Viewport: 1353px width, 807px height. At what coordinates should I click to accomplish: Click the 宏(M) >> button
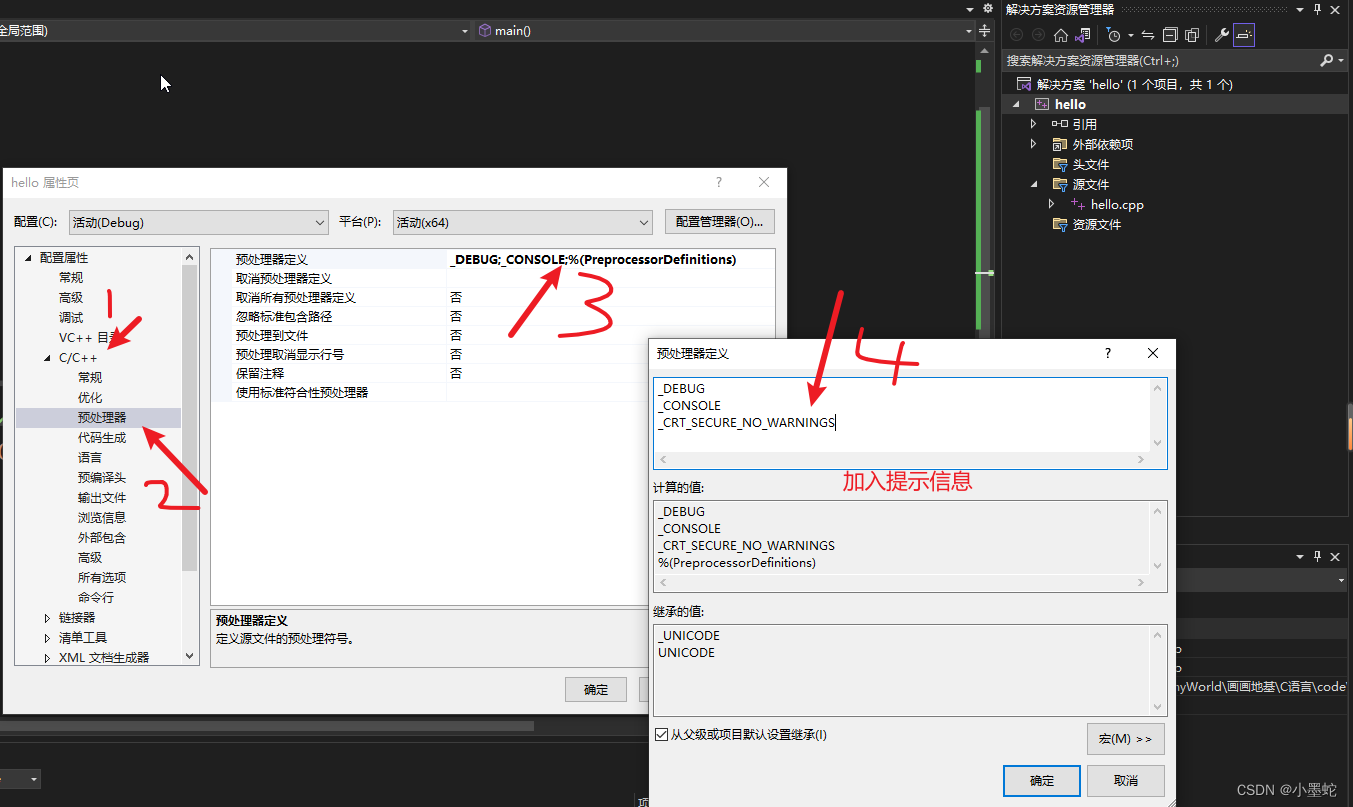[1125, 738]
